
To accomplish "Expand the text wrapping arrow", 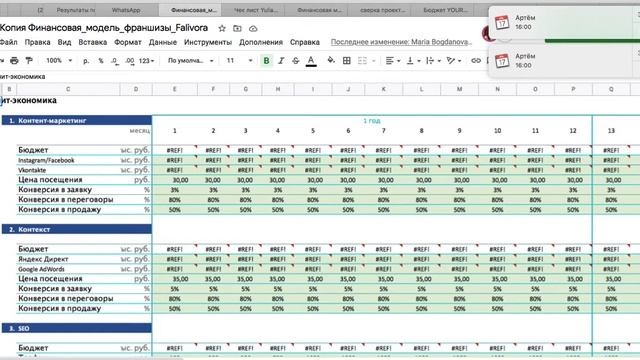I will pos(439,61).
